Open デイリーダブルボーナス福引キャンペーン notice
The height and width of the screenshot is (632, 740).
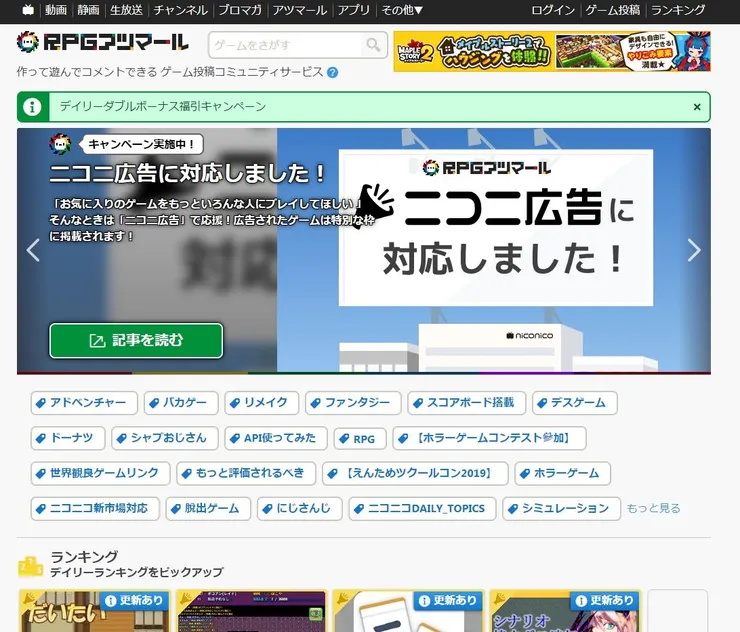tap(163, 107)
